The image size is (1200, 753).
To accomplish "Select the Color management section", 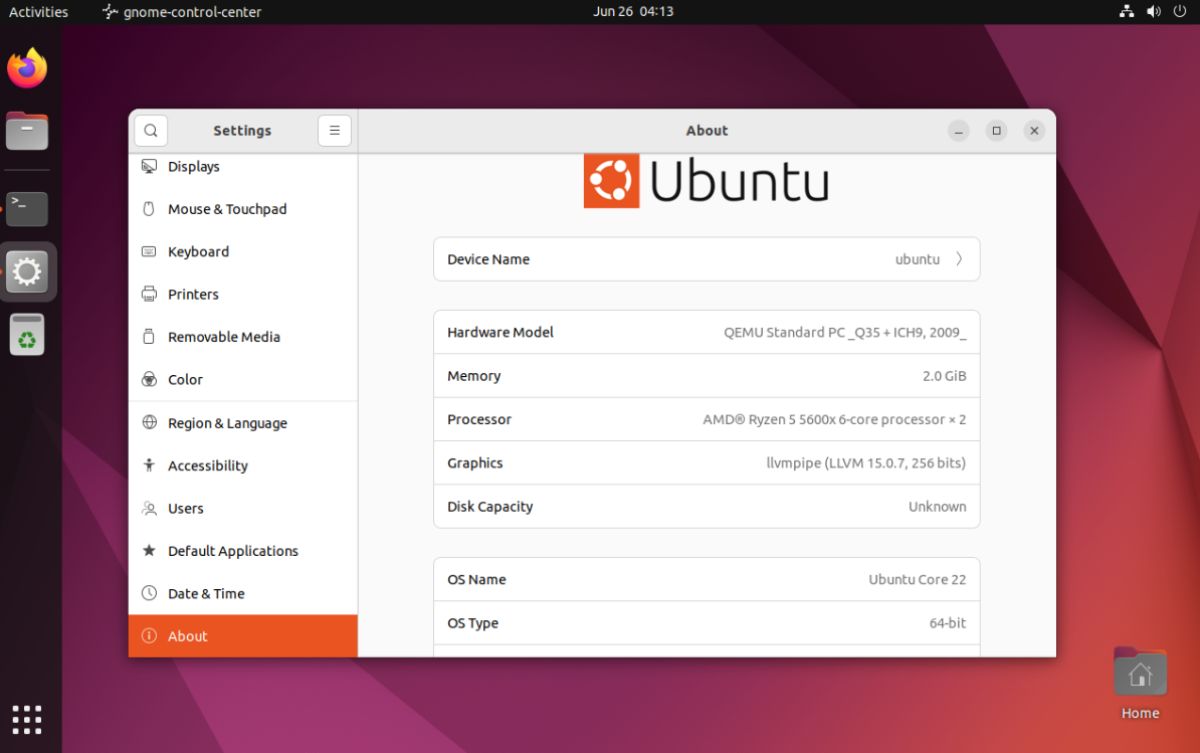I will [185, 379].
